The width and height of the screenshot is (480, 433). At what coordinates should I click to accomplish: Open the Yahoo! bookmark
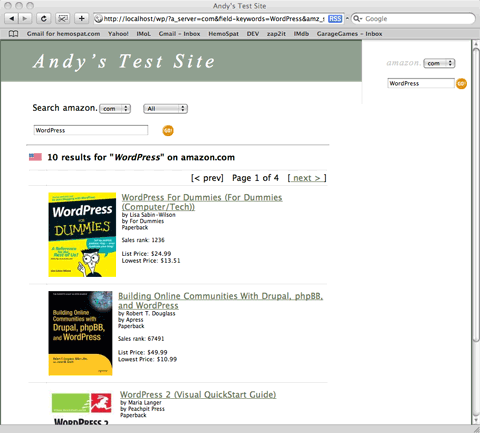pos(118,34)
